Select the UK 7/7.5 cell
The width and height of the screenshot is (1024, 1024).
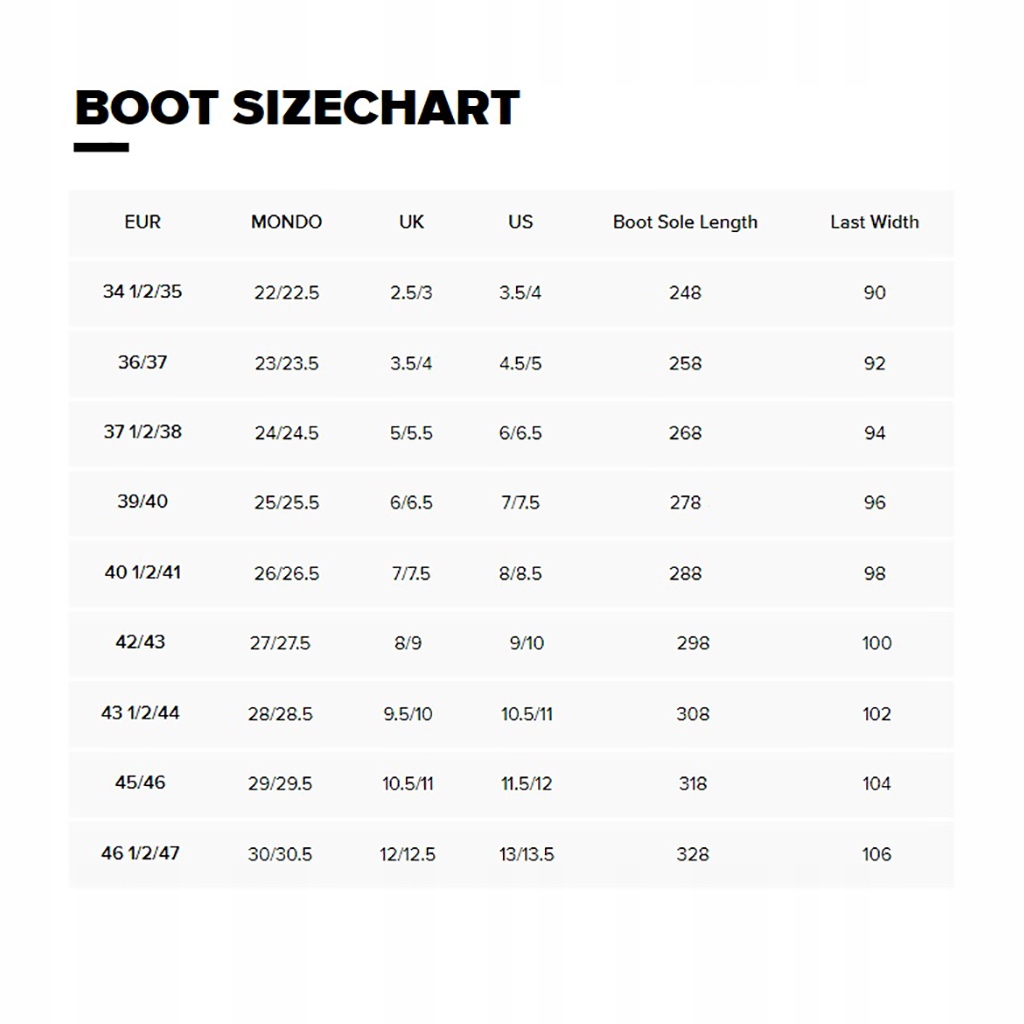coord(410,573)
